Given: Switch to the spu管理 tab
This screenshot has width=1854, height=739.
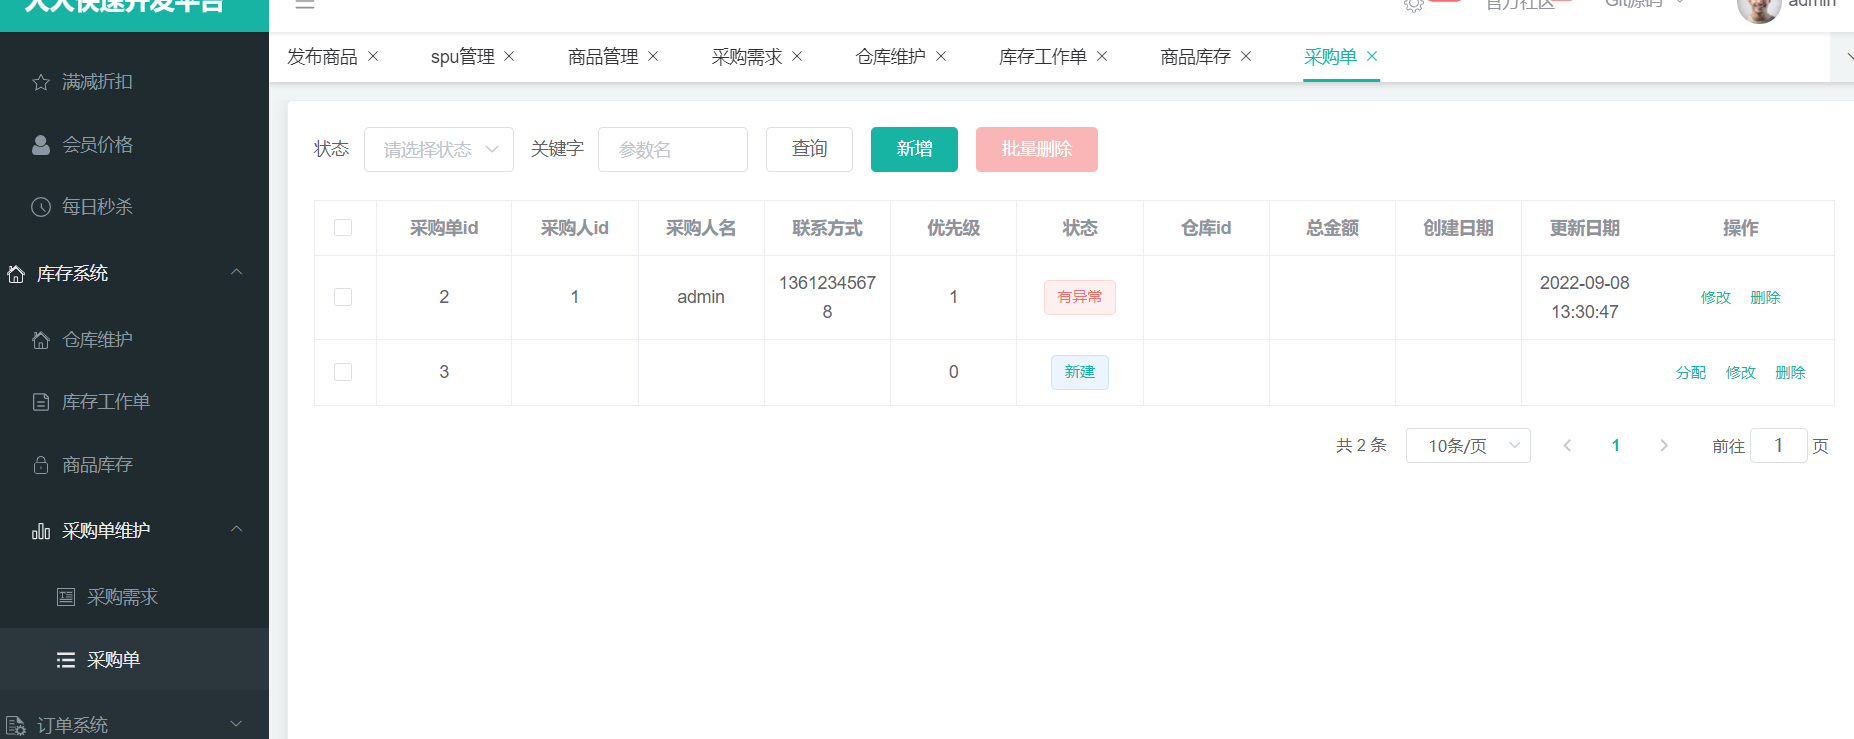Looking at the screenshot, I should pyautogui.click(x=462, y=57).
